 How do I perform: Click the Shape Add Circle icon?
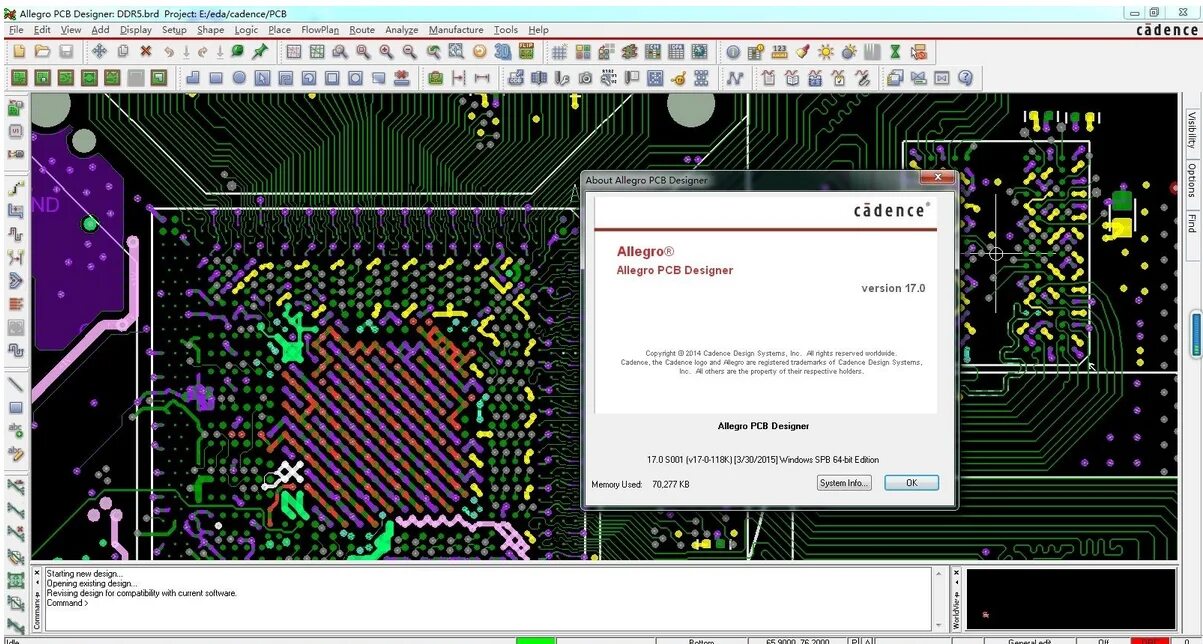click(x=239, y=77)
